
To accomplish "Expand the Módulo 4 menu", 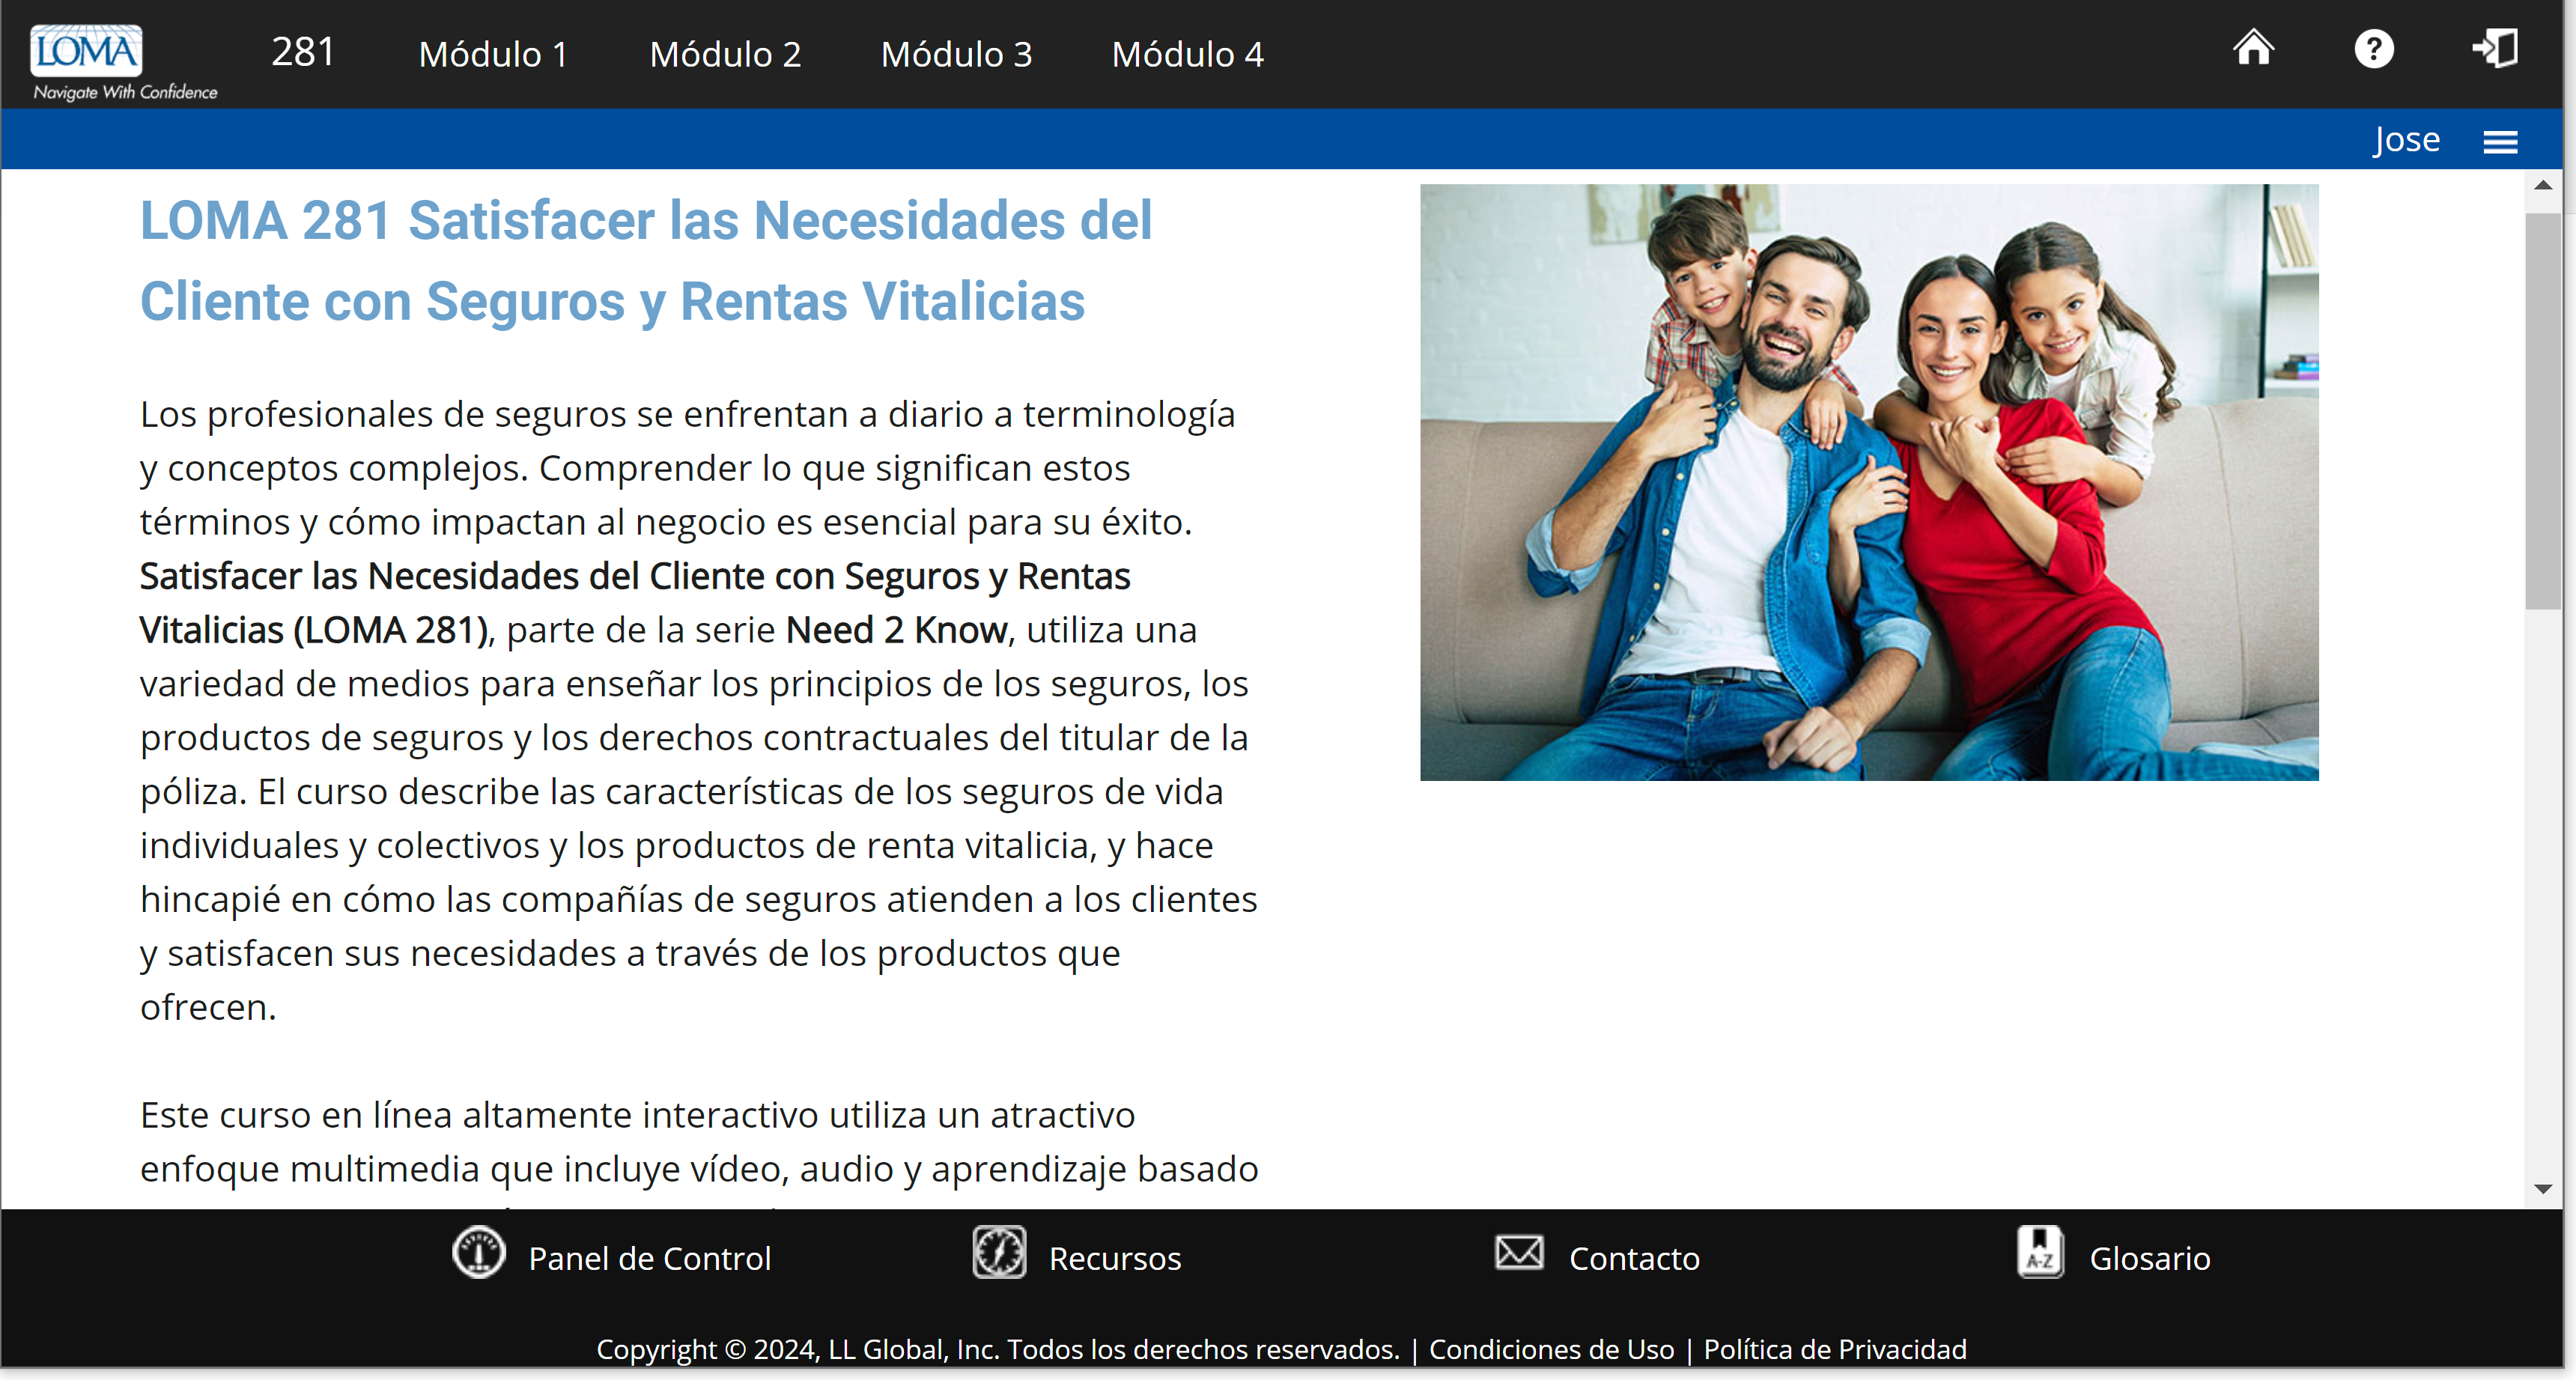I will (x=1187, y=54).
